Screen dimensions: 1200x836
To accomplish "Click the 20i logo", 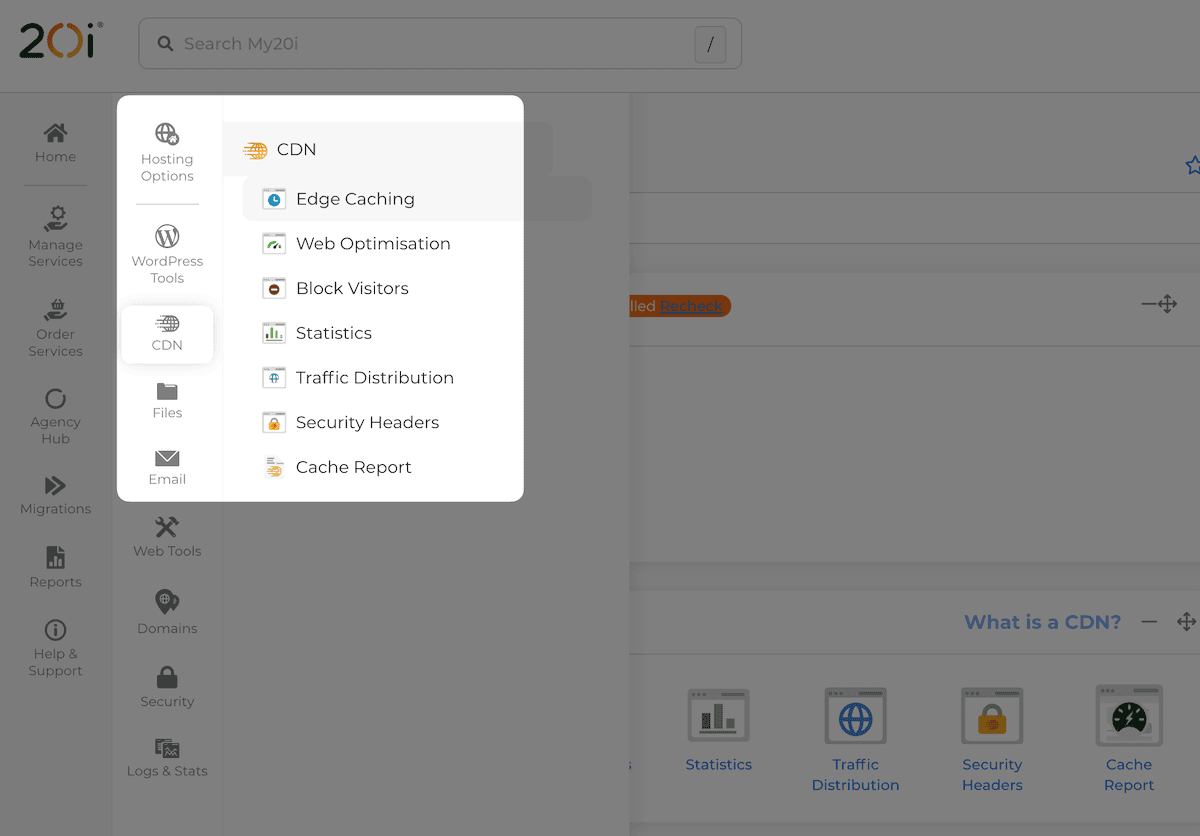I will (x=61, y=40).
